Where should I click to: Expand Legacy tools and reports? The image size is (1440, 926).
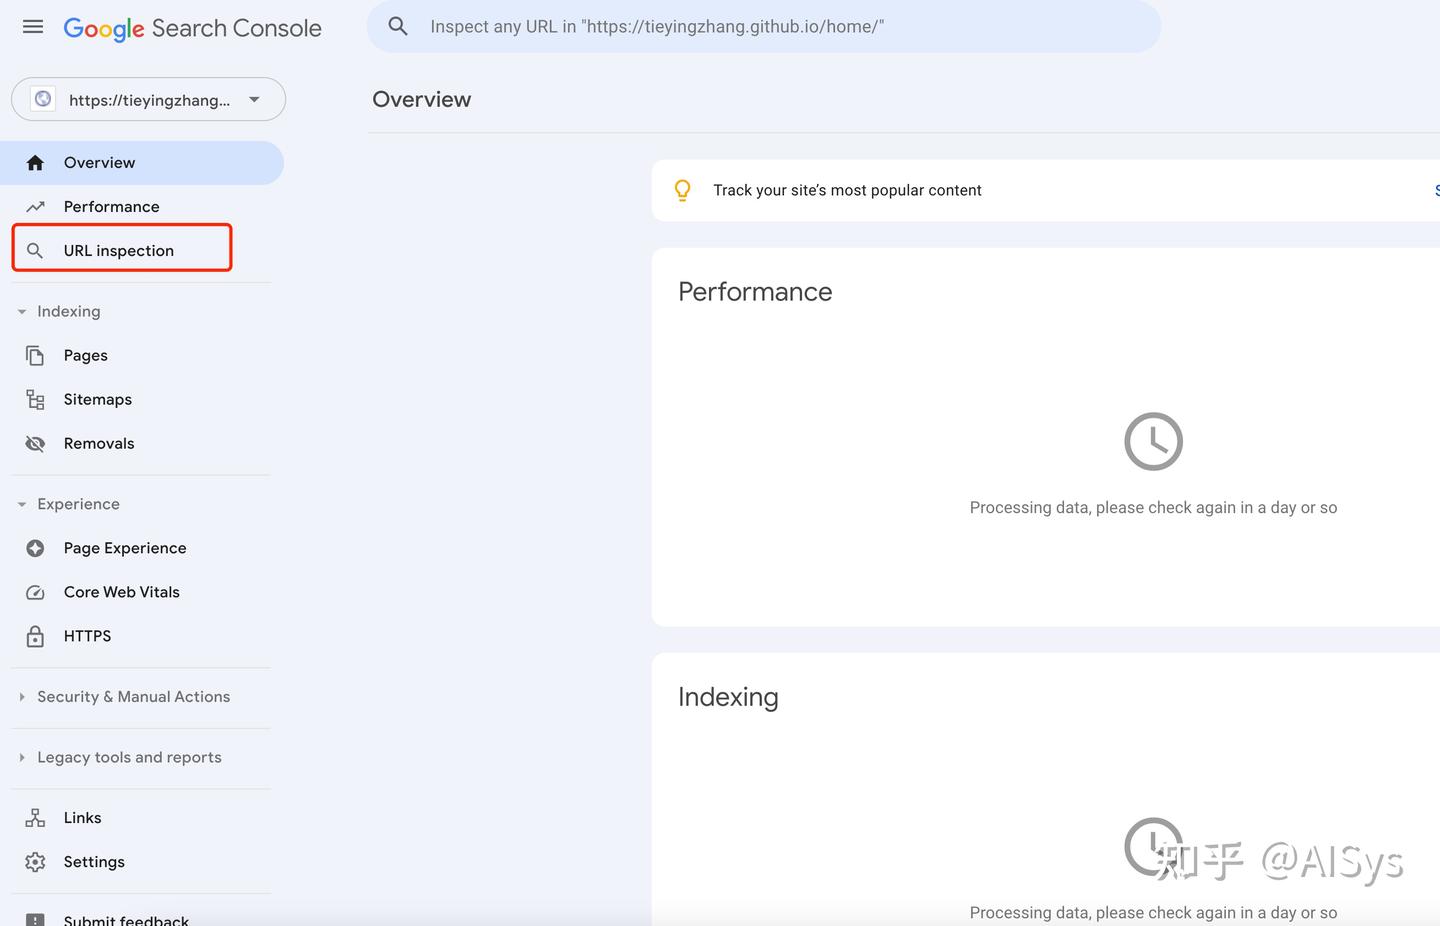point(22,757)
